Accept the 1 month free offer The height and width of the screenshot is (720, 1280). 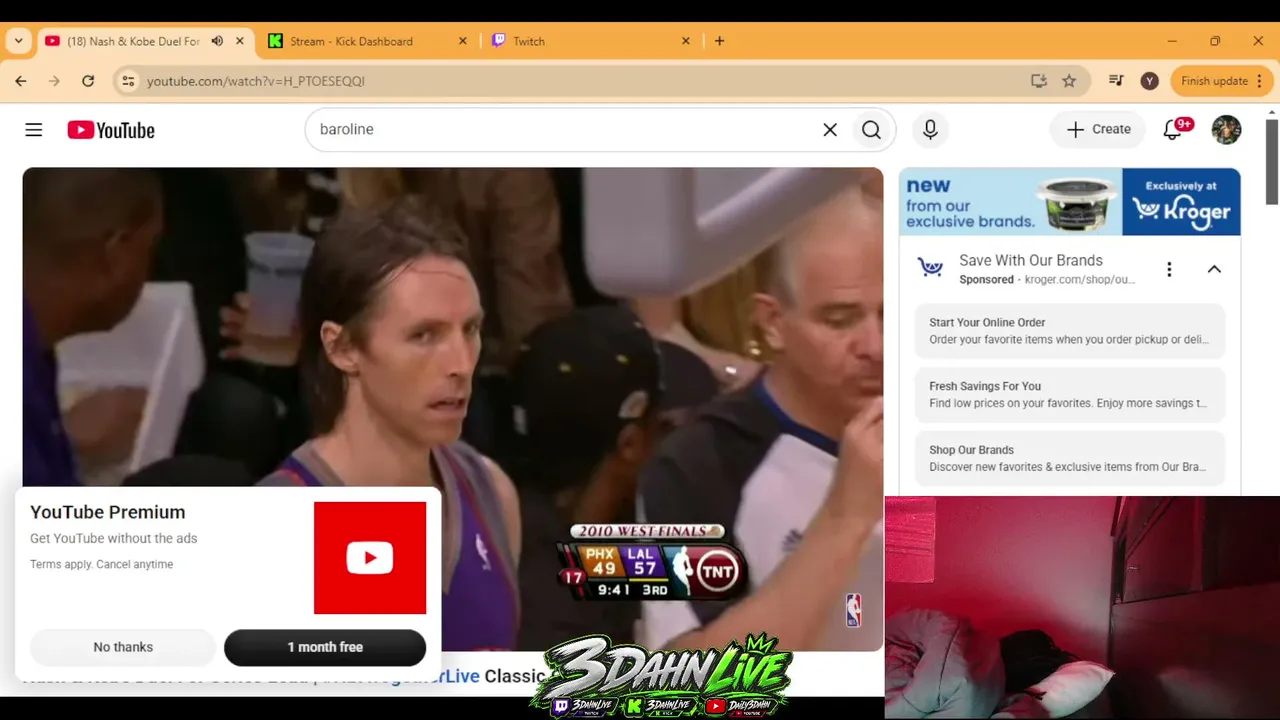(325, 647)
